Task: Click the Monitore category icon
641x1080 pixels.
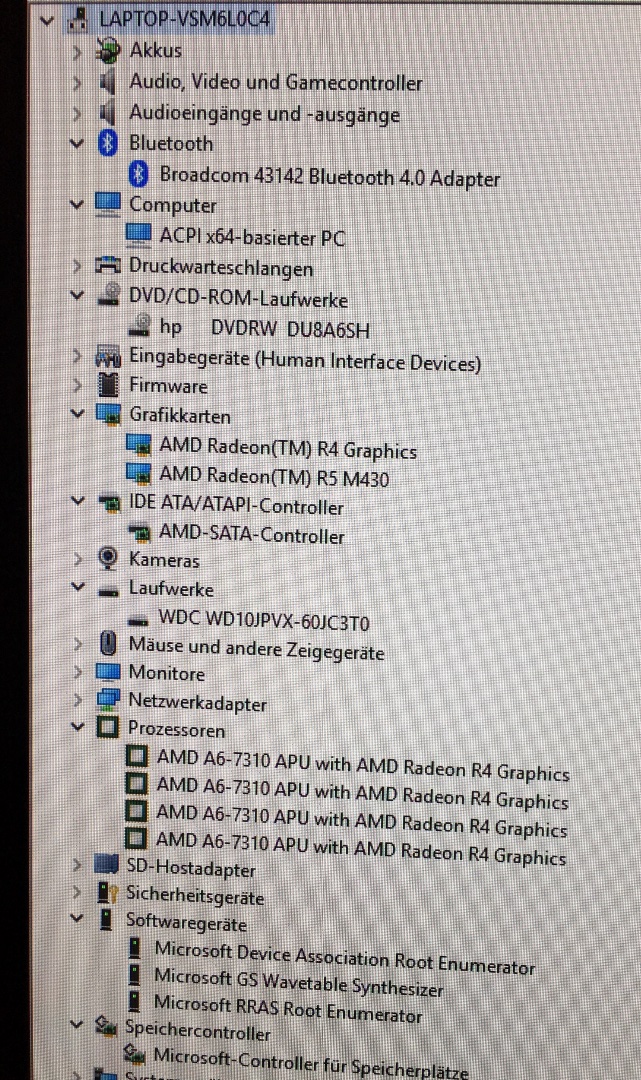Action: pos(108,672)
